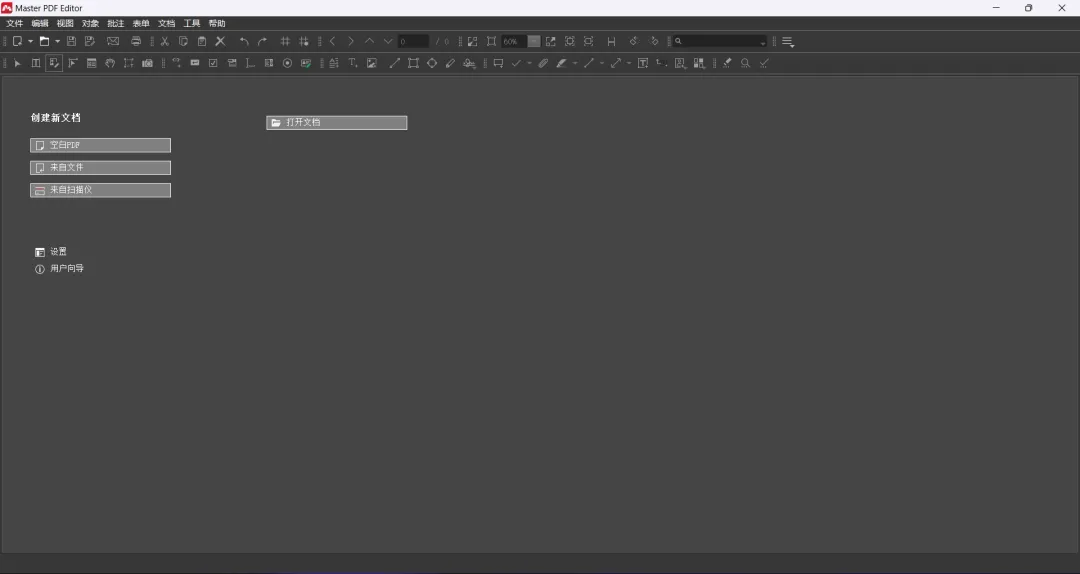Click the Cut scissors icon
The width and height of the screenshot is (1080, 574).
(x=165, y=41)
